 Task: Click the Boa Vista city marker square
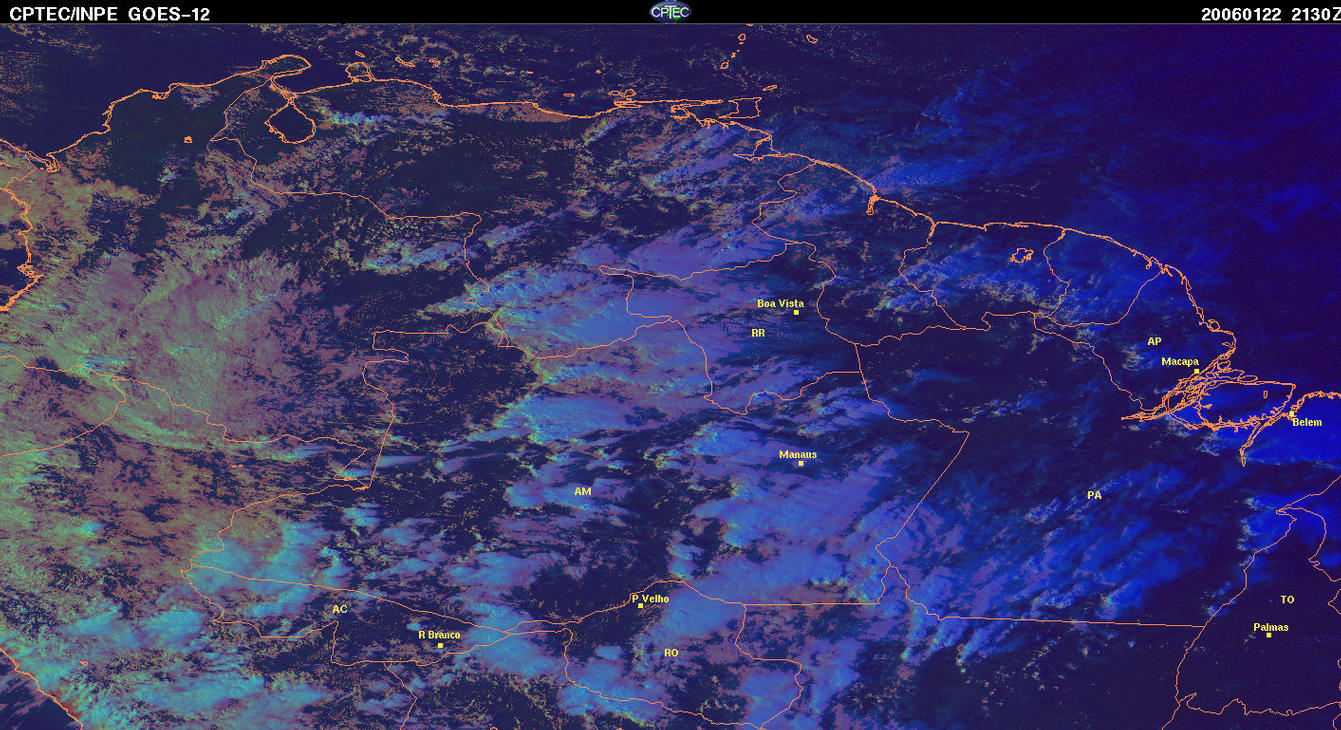[x=797, y=313]
